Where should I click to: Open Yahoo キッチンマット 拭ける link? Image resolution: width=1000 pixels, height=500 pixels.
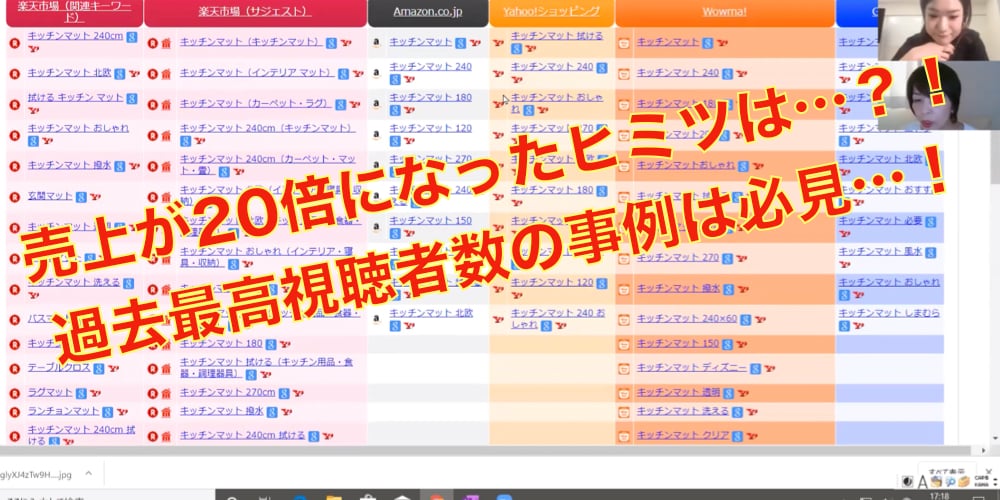[x=557, y=36]
